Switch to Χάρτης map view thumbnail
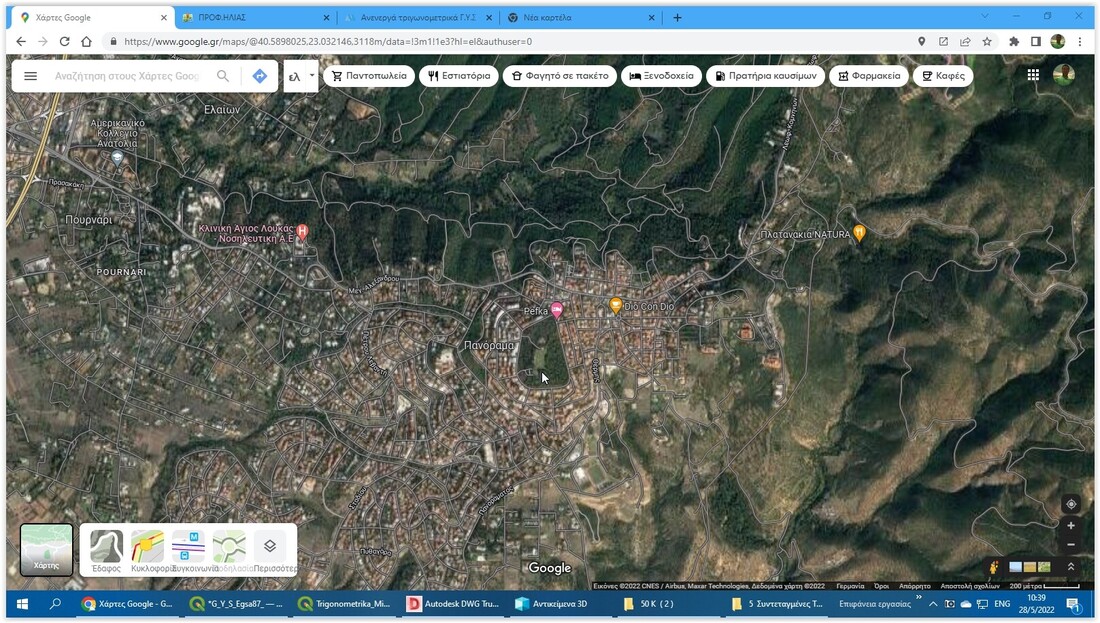The width and height of the screenshot is (1100, 623). [x=46, y=550]
